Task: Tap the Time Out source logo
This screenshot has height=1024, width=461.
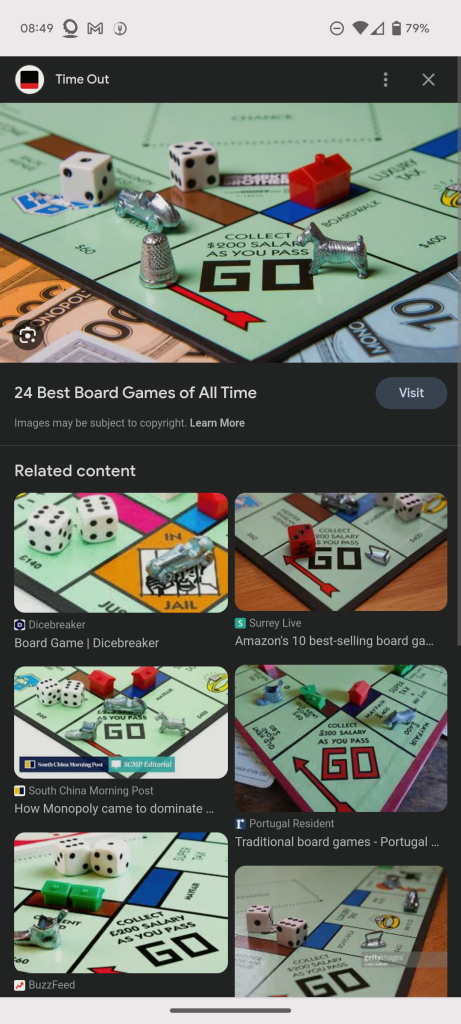Action: 29,80
